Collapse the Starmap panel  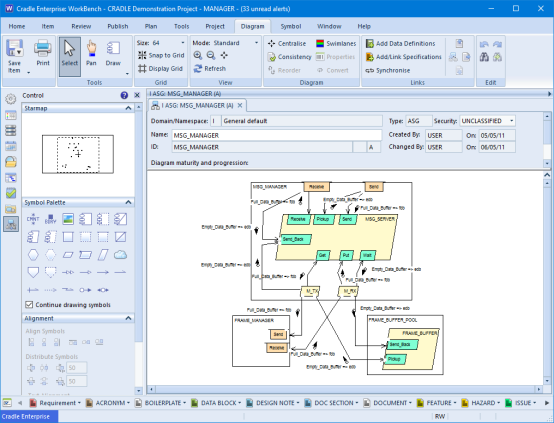(129, 108)
